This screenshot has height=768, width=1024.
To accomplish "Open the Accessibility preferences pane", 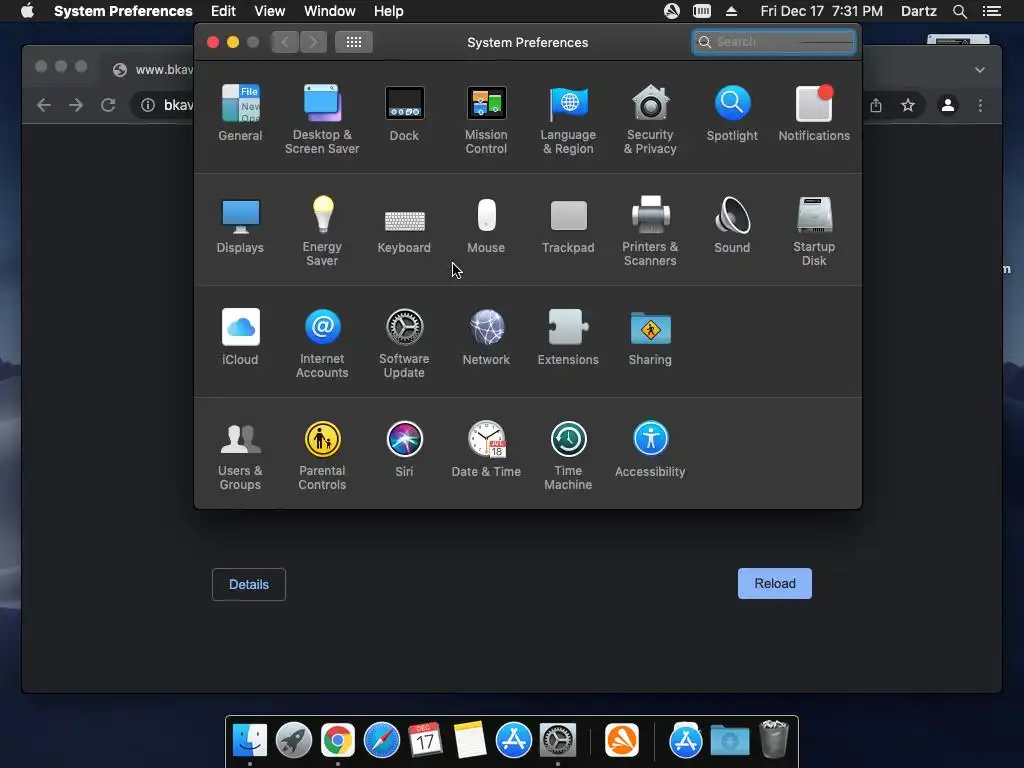I will [650, 449].
